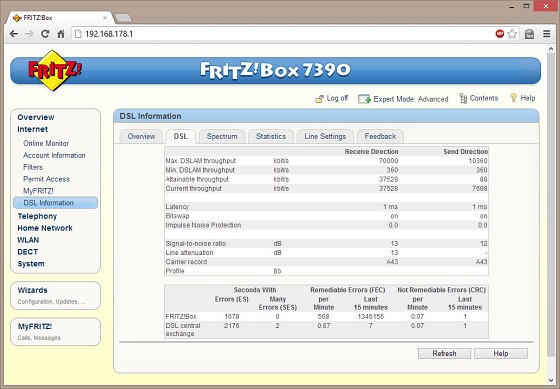
Task: Click the Send Direction column header
Action: tap(465, 151)
